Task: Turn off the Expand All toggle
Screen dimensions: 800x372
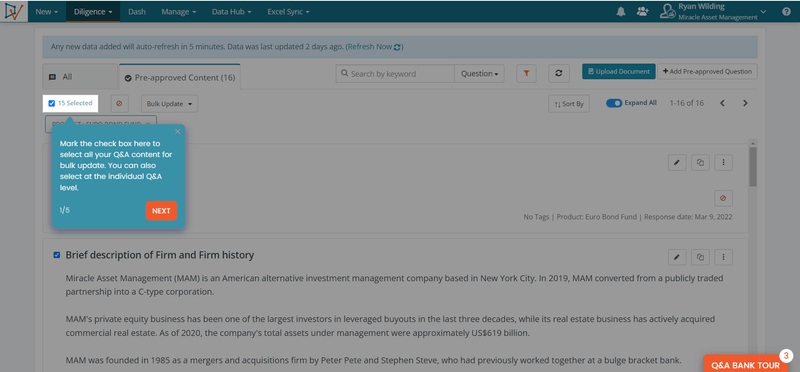Action: 614,103
